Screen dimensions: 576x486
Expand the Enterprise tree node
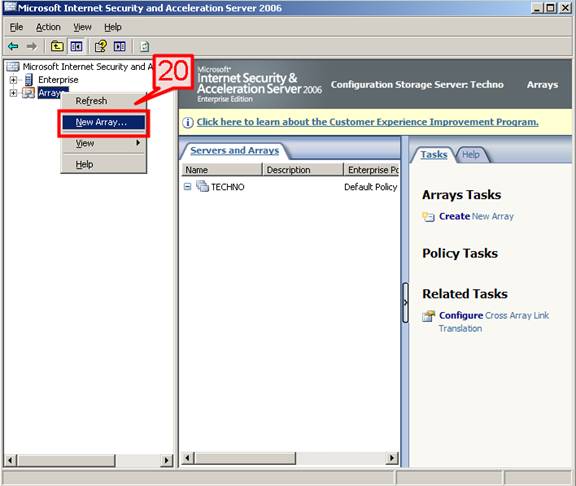click(13, 80)
